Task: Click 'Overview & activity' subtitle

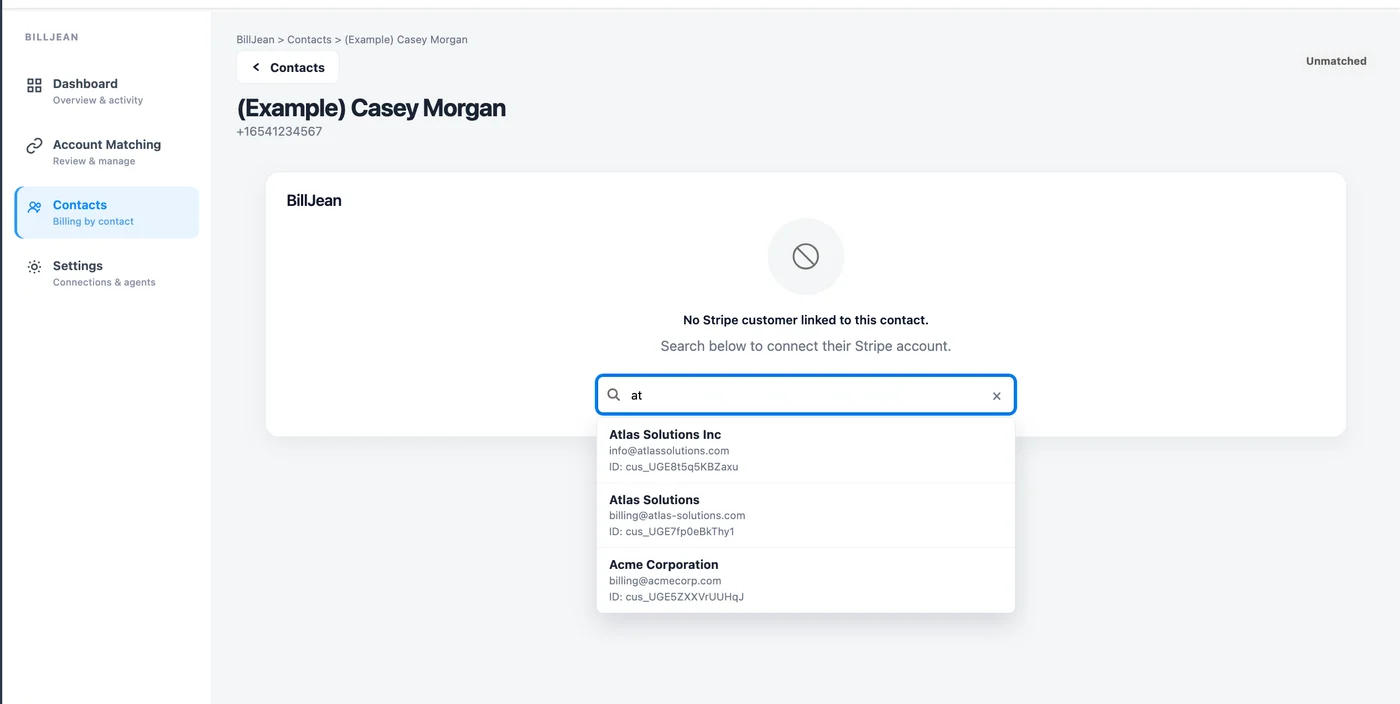Action: (x=98, y=100)
